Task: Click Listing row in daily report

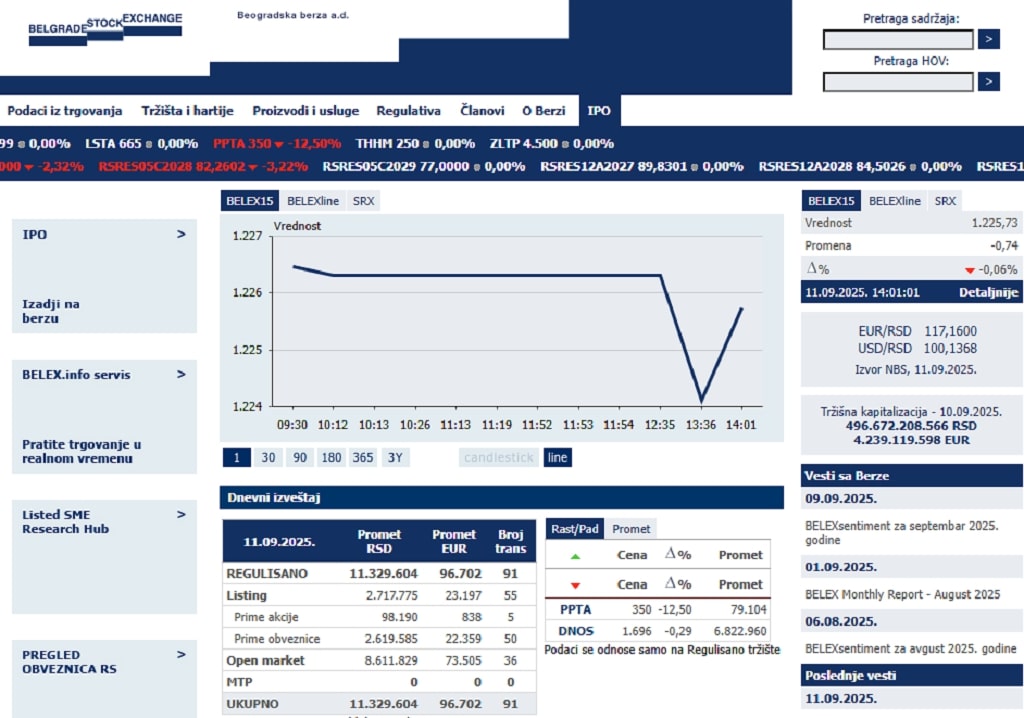Action: coord(379,595)
